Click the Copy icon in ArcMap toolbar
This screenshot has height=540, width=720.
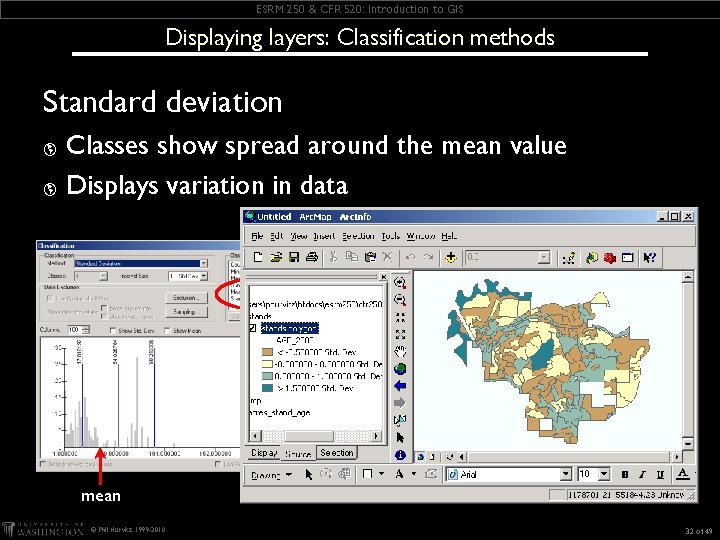[x=352, y=258]
